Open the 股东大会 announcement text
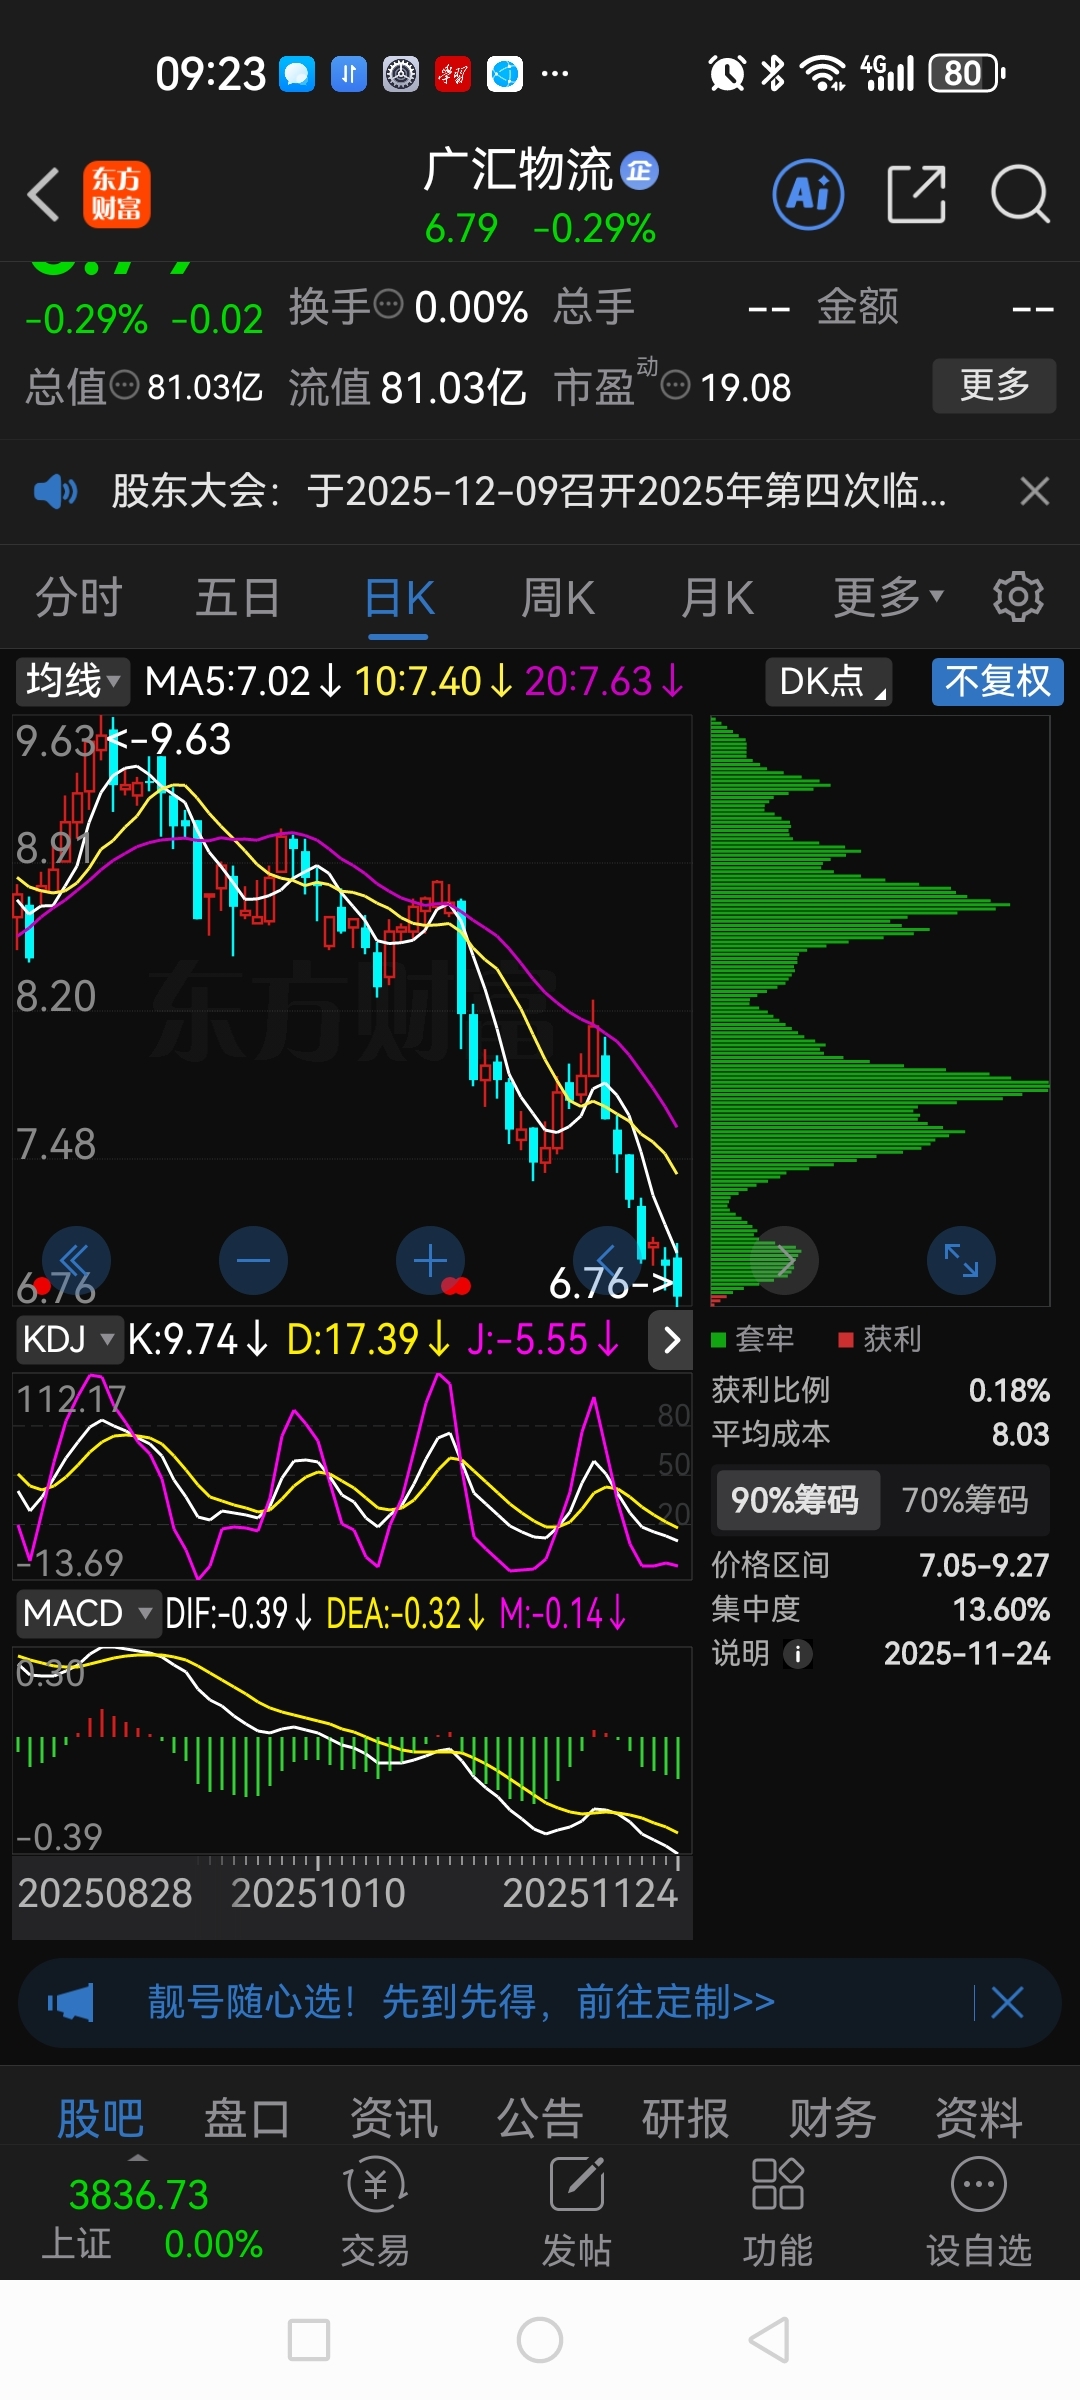Screen dimensions: 1080x2400 tap(529, 491)
